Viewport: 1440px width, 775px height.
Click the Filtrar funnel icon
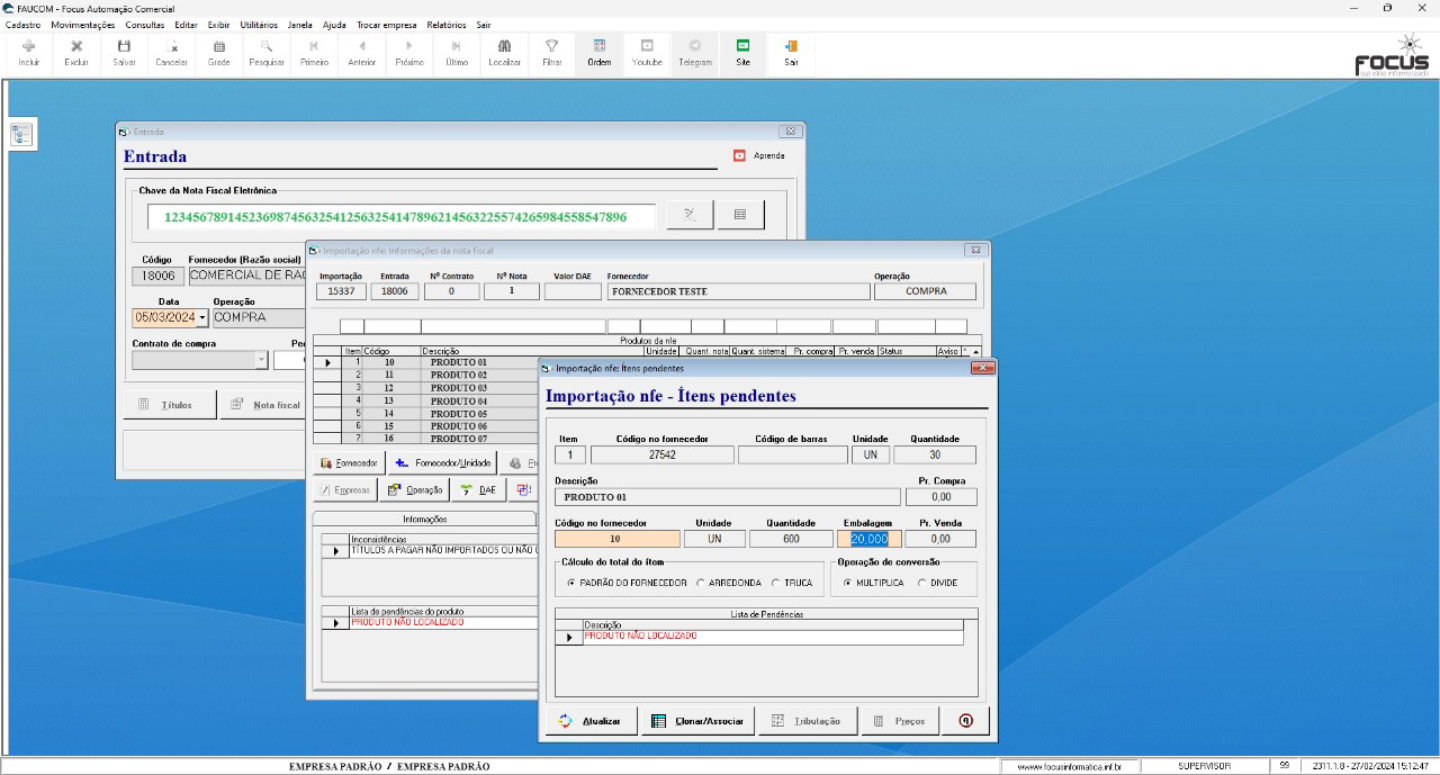552,52
